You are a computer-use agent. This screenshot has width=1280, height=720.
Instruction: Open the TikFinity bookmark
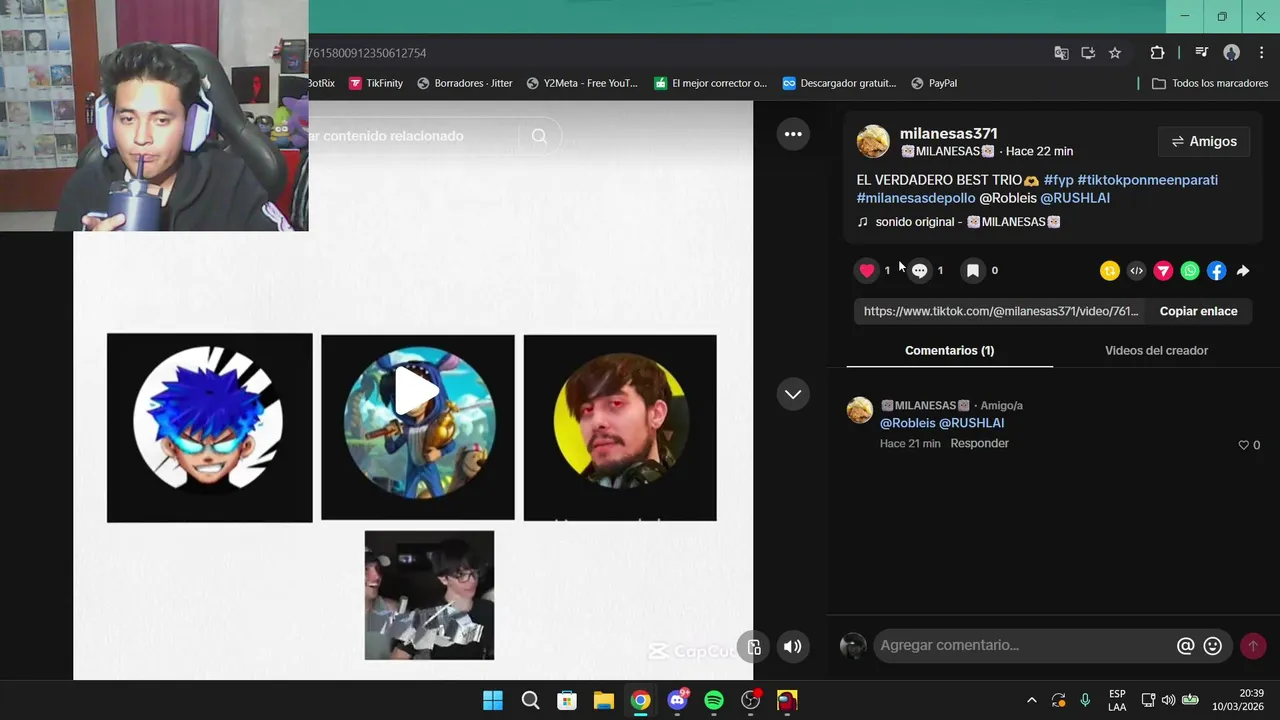(x=375, y=83)
